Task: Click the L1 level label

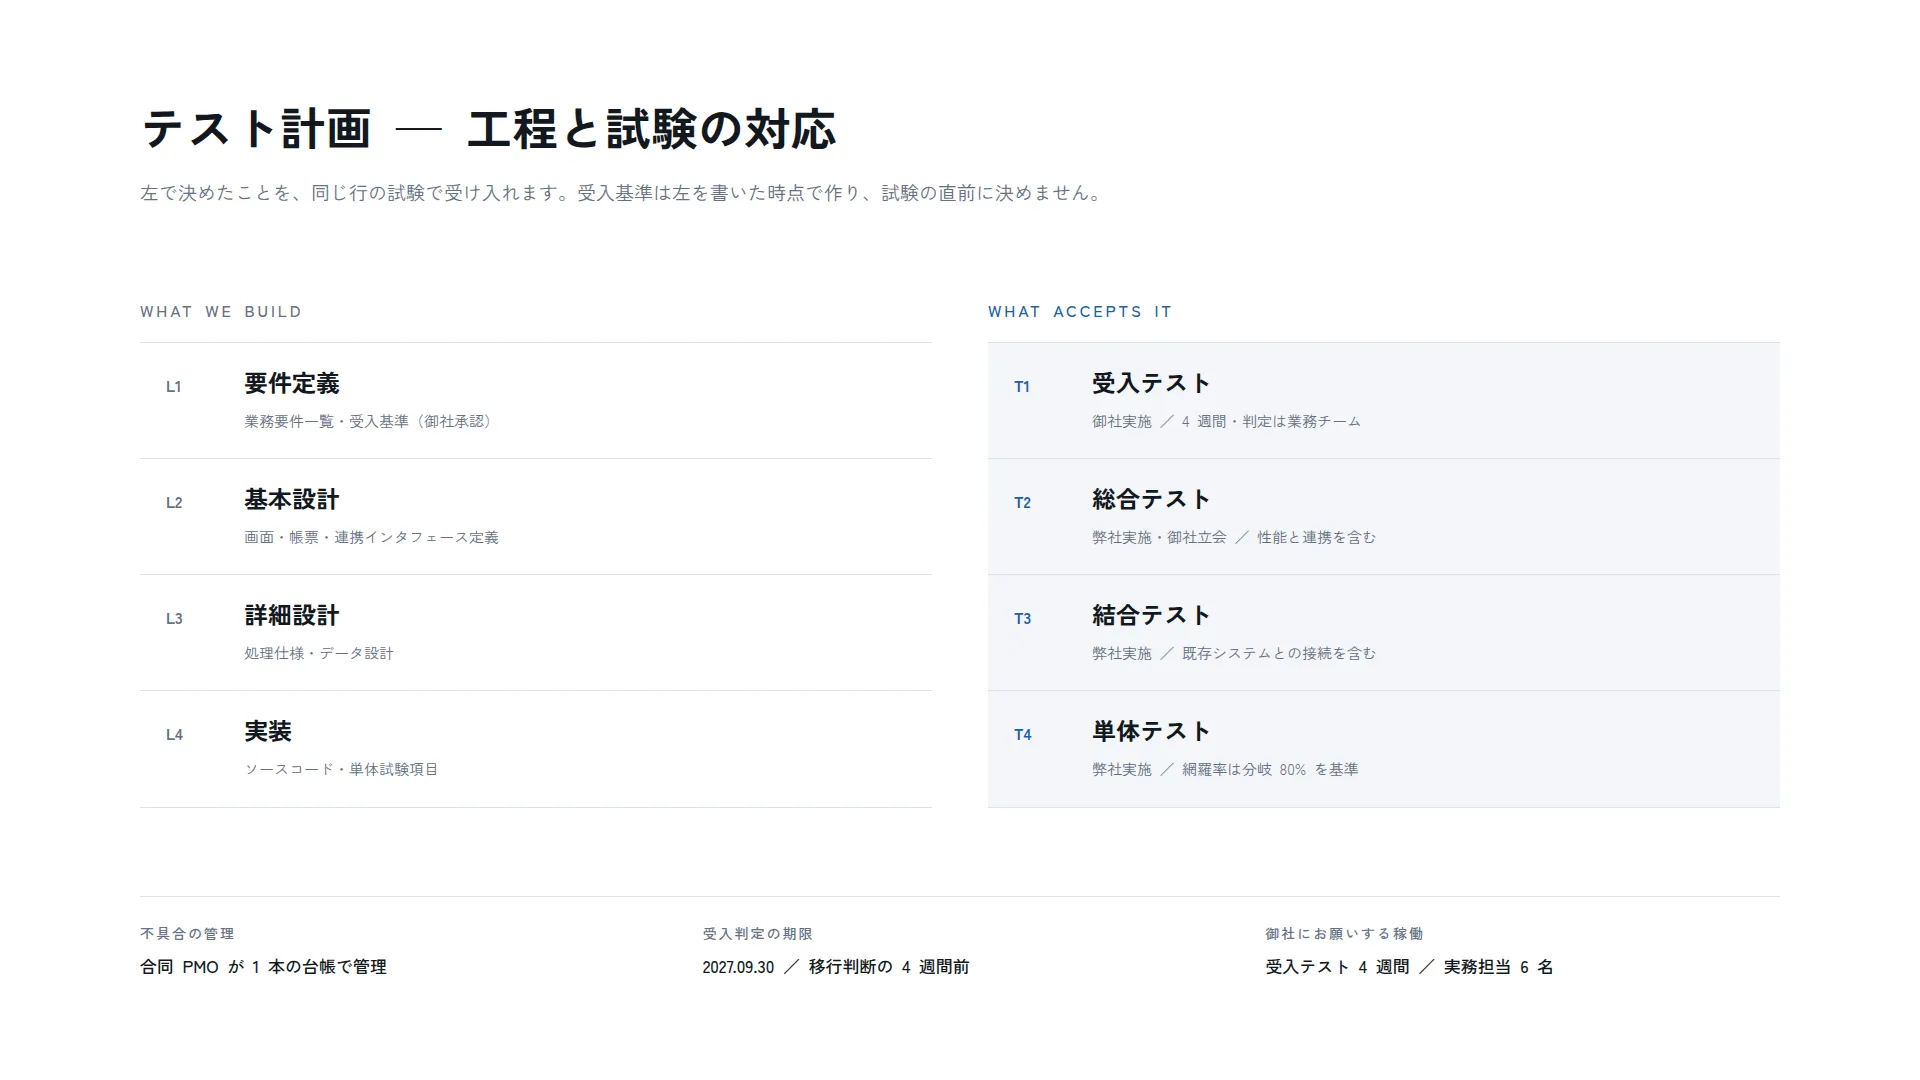Action: 174,387
